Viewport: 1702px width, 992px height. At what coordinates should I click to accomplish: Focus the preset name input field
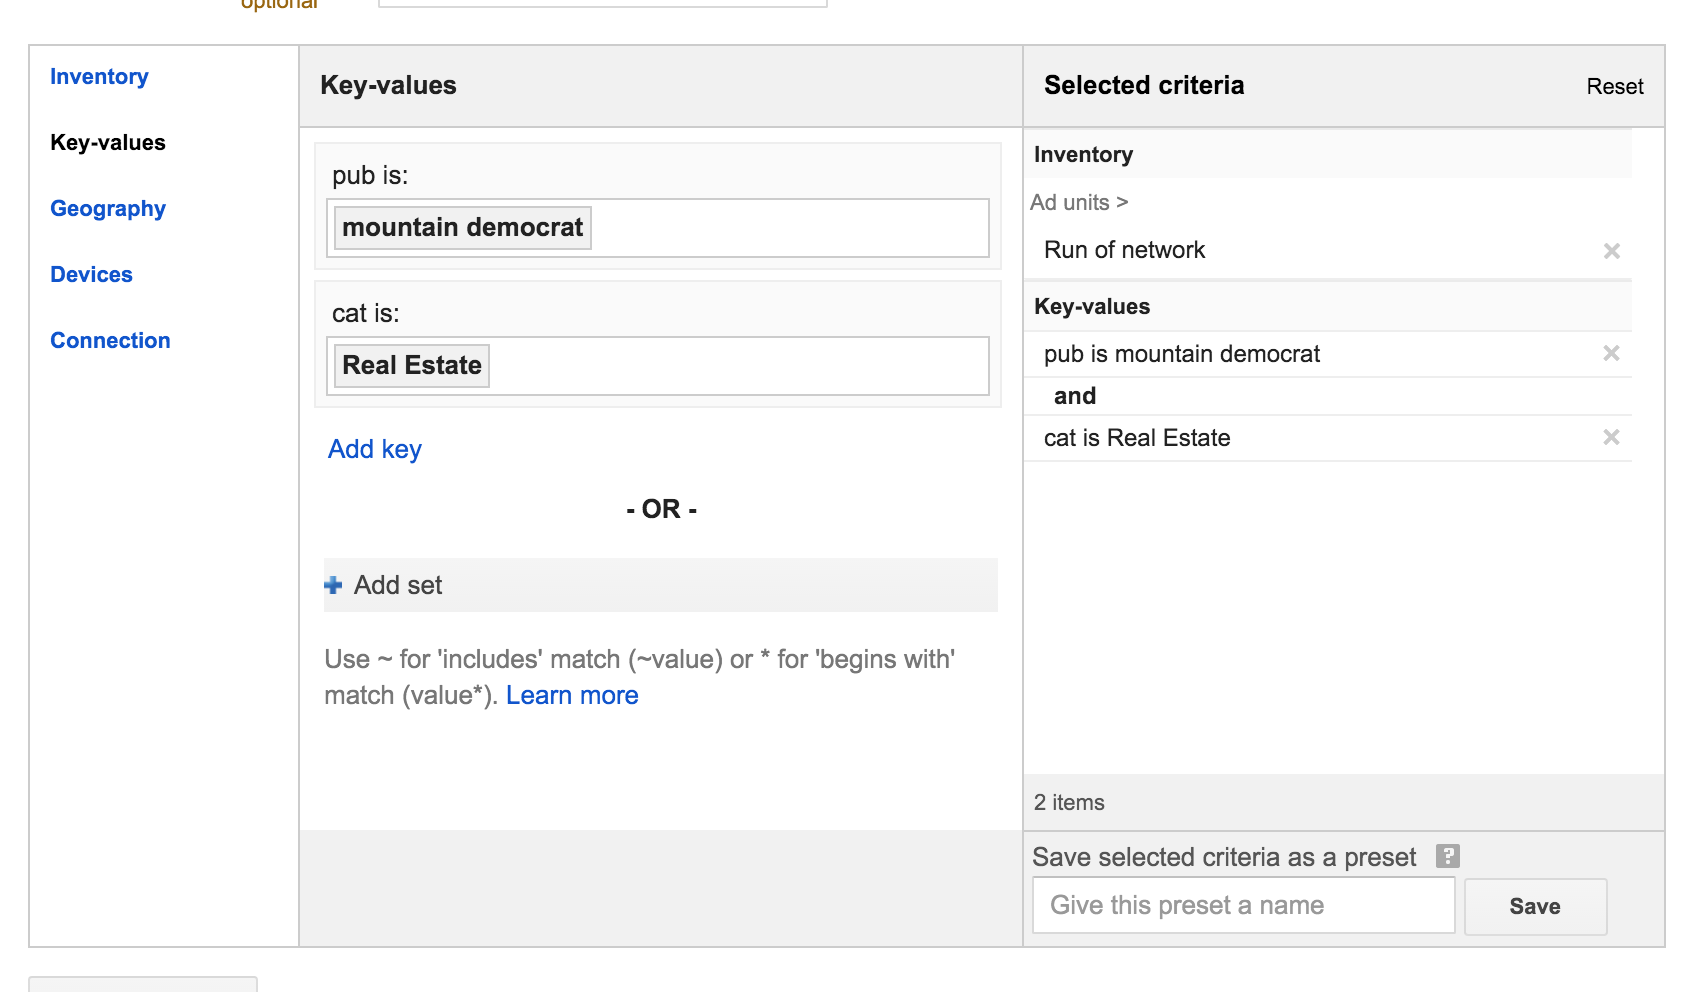point(1243,906)
